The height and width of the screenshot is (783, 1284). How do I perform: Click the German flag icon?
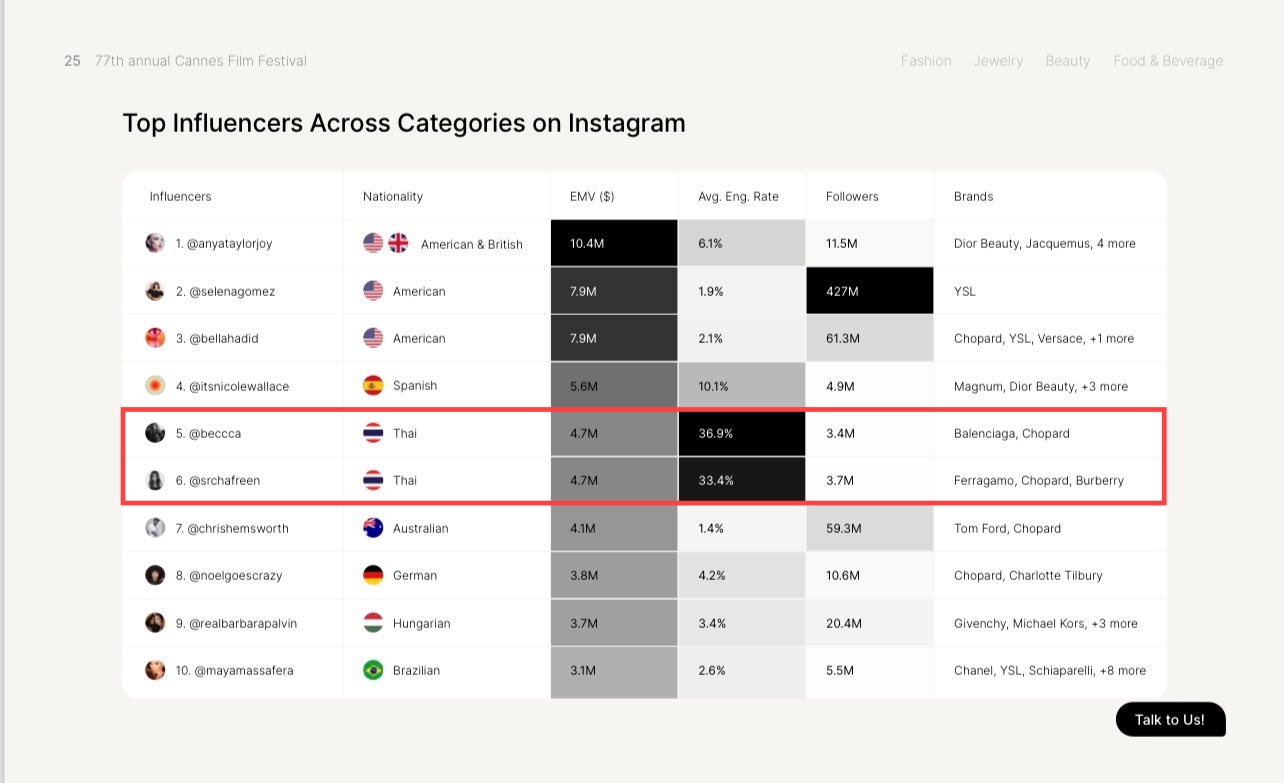[x=373, y=575]
